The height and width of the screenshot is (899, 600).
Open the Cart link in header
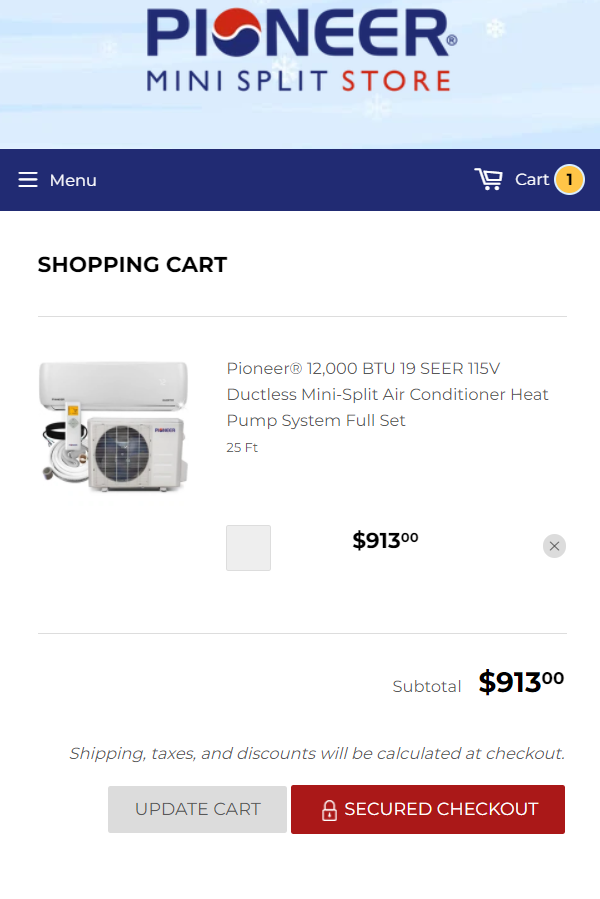click(531, 179)
